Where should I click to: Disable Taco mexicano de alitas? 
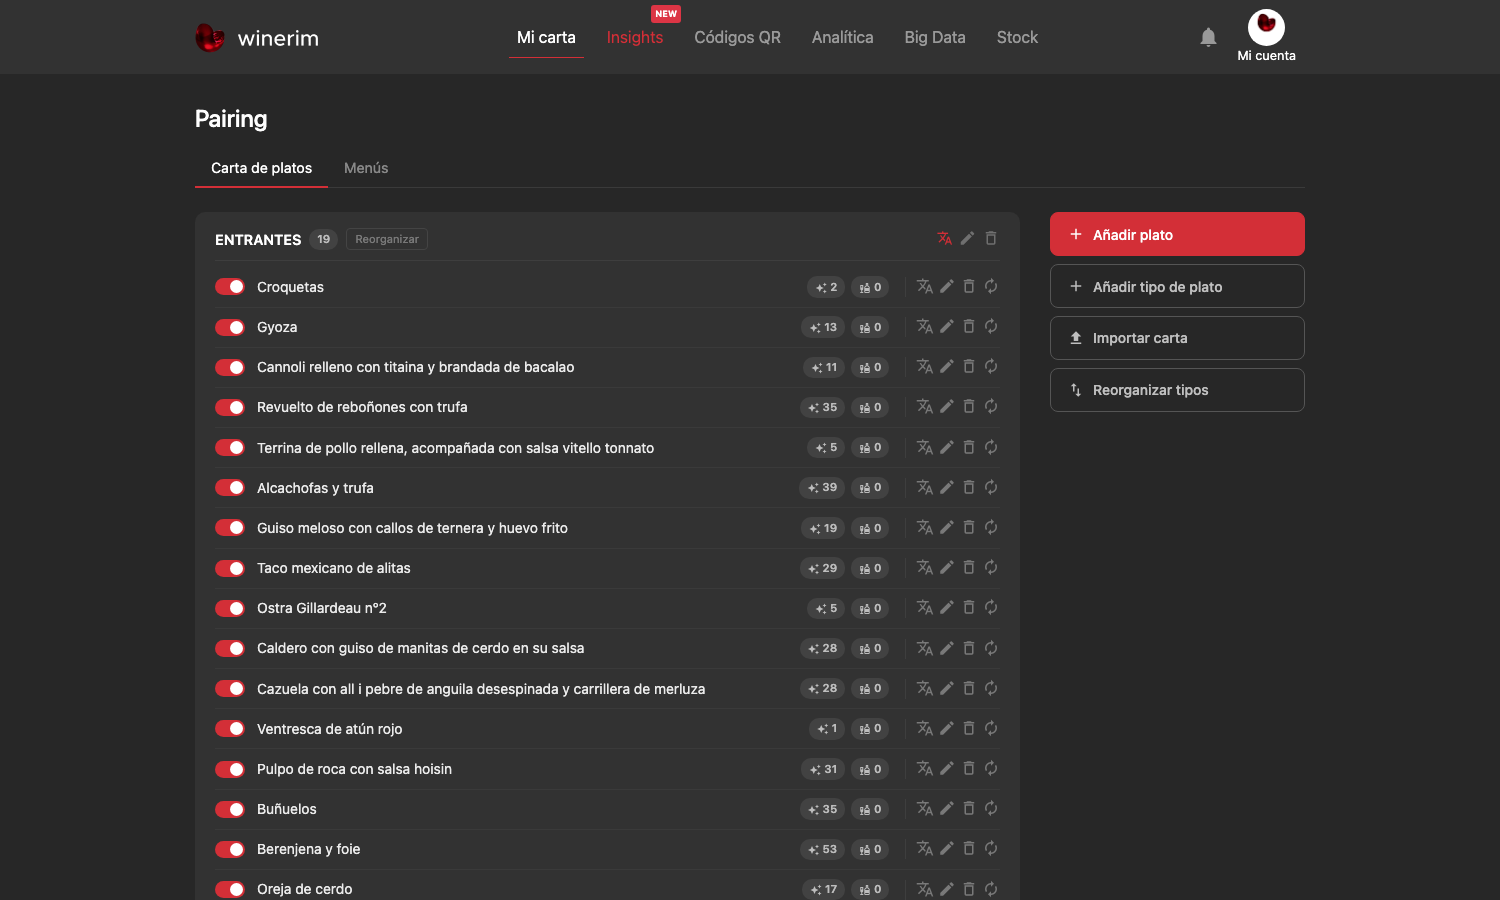230,568
